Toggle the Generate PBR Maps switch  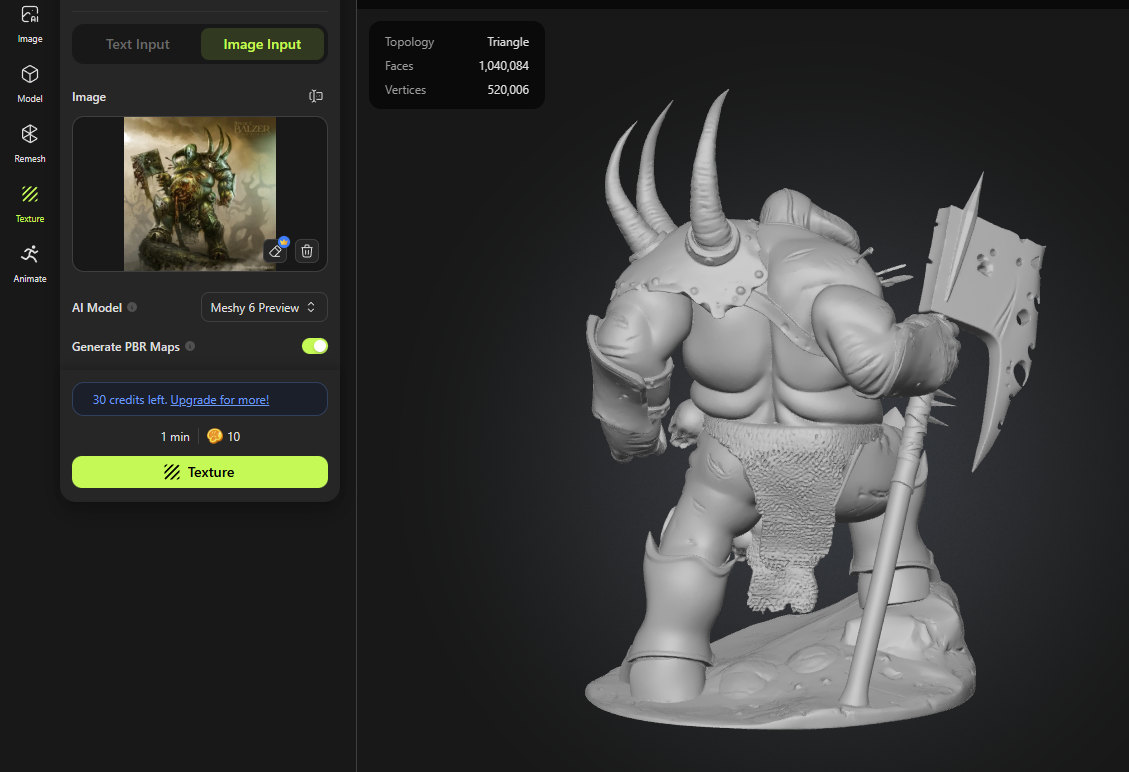315,346
